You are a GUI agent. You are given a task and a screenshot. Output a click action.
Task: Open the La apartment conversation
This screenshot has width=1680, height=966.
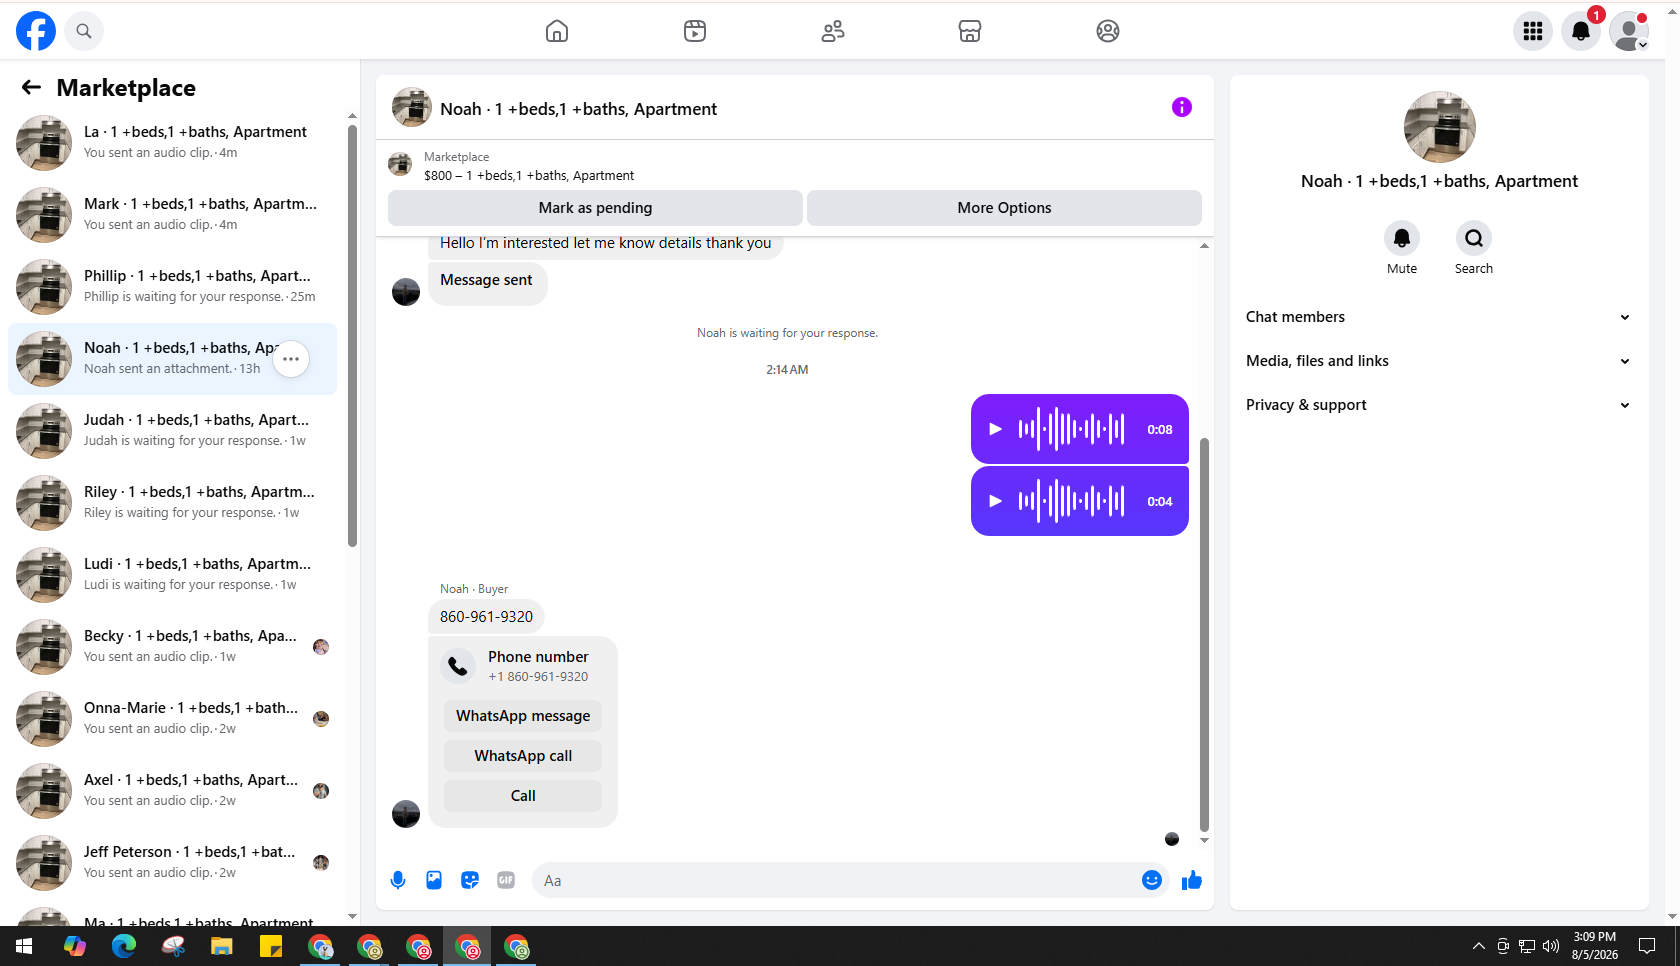(x=172, y=143)
